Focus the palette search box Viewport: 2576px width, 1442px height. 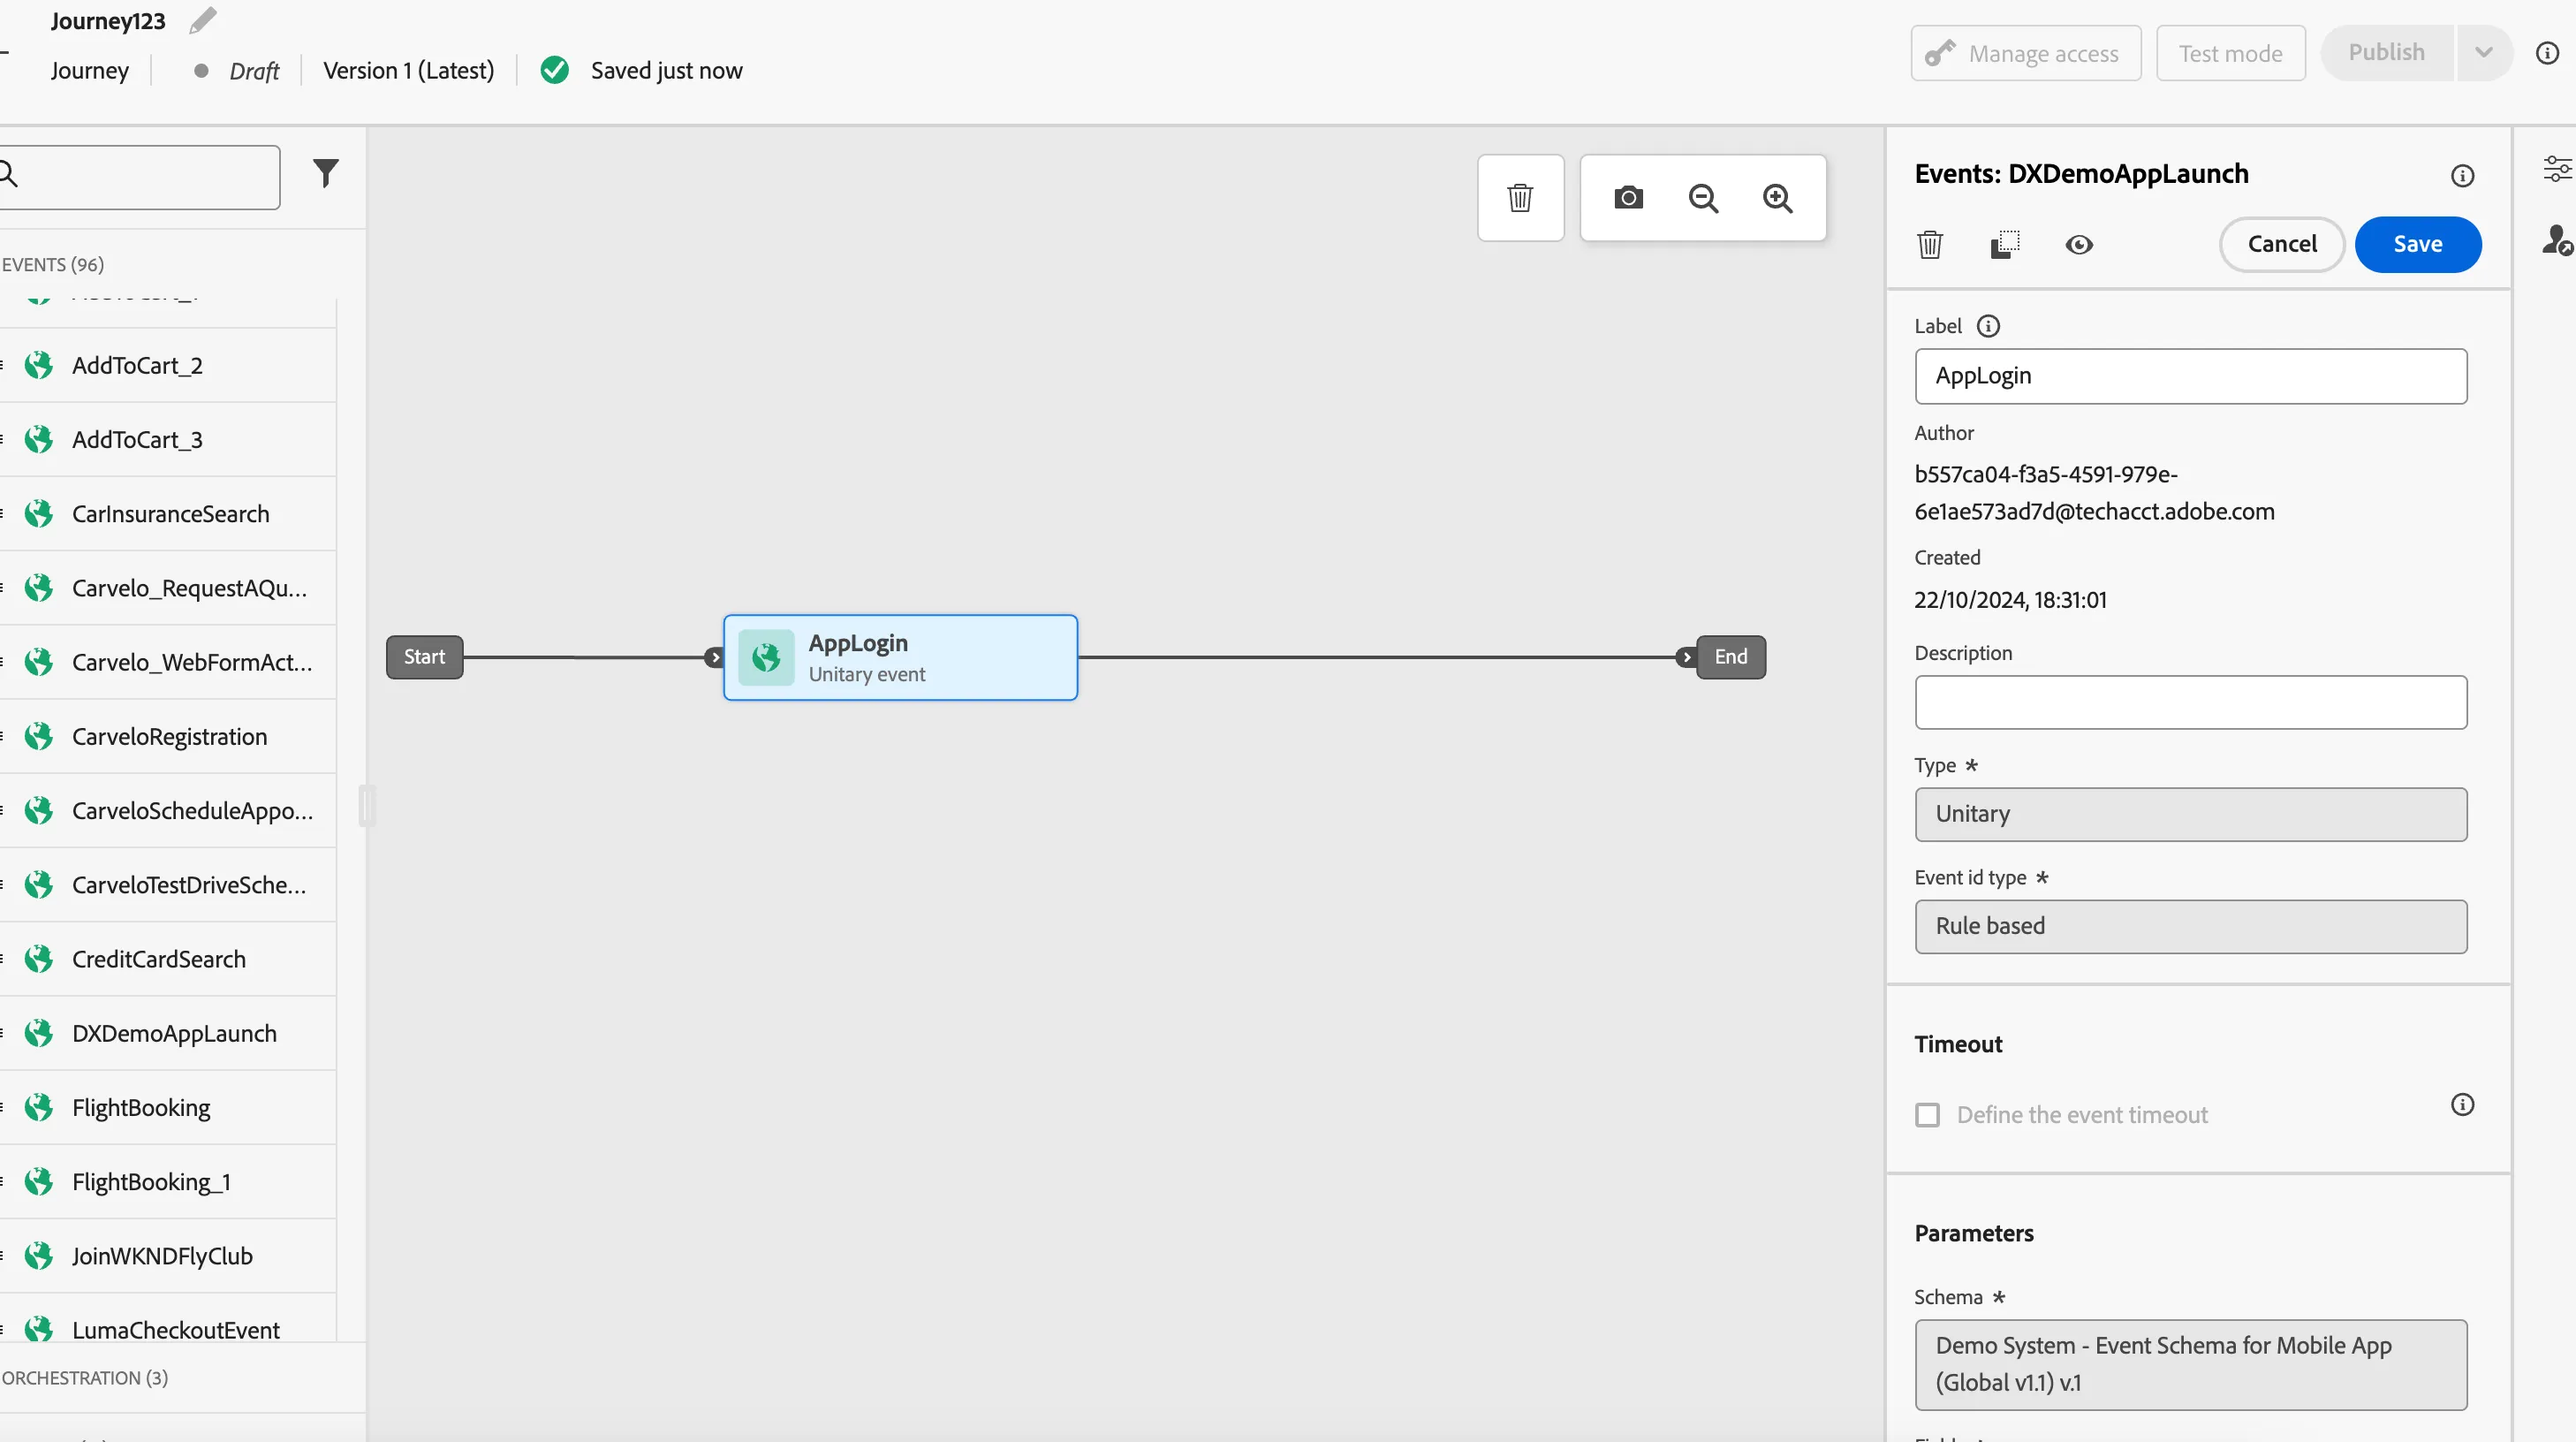(140, 177)
